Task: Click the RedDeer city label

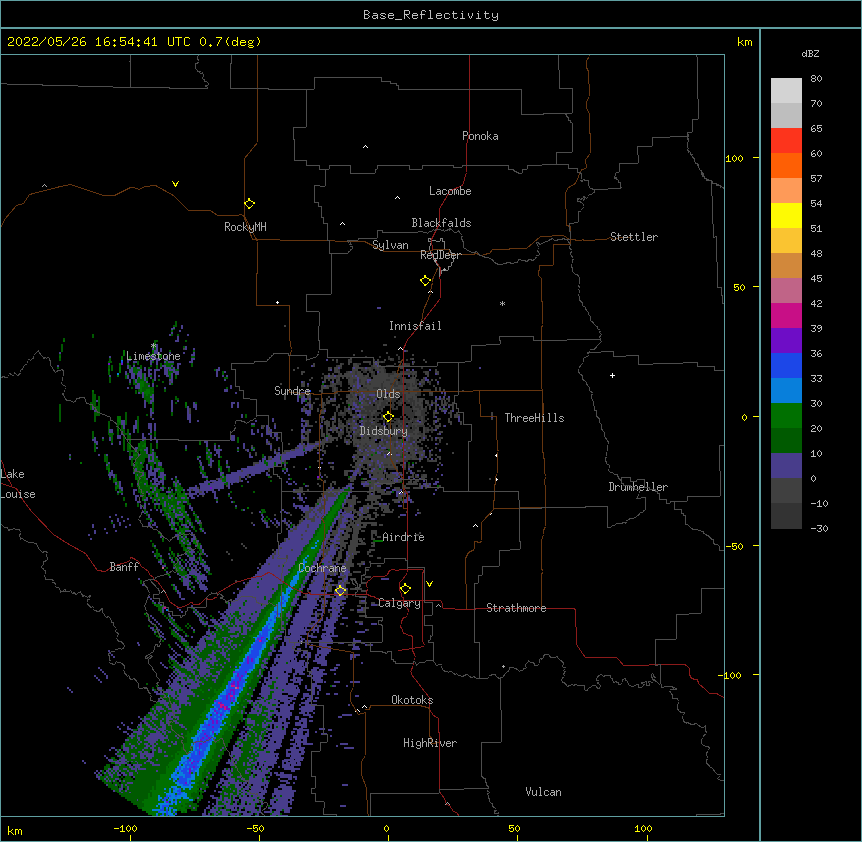Action: tap(440, 255)
